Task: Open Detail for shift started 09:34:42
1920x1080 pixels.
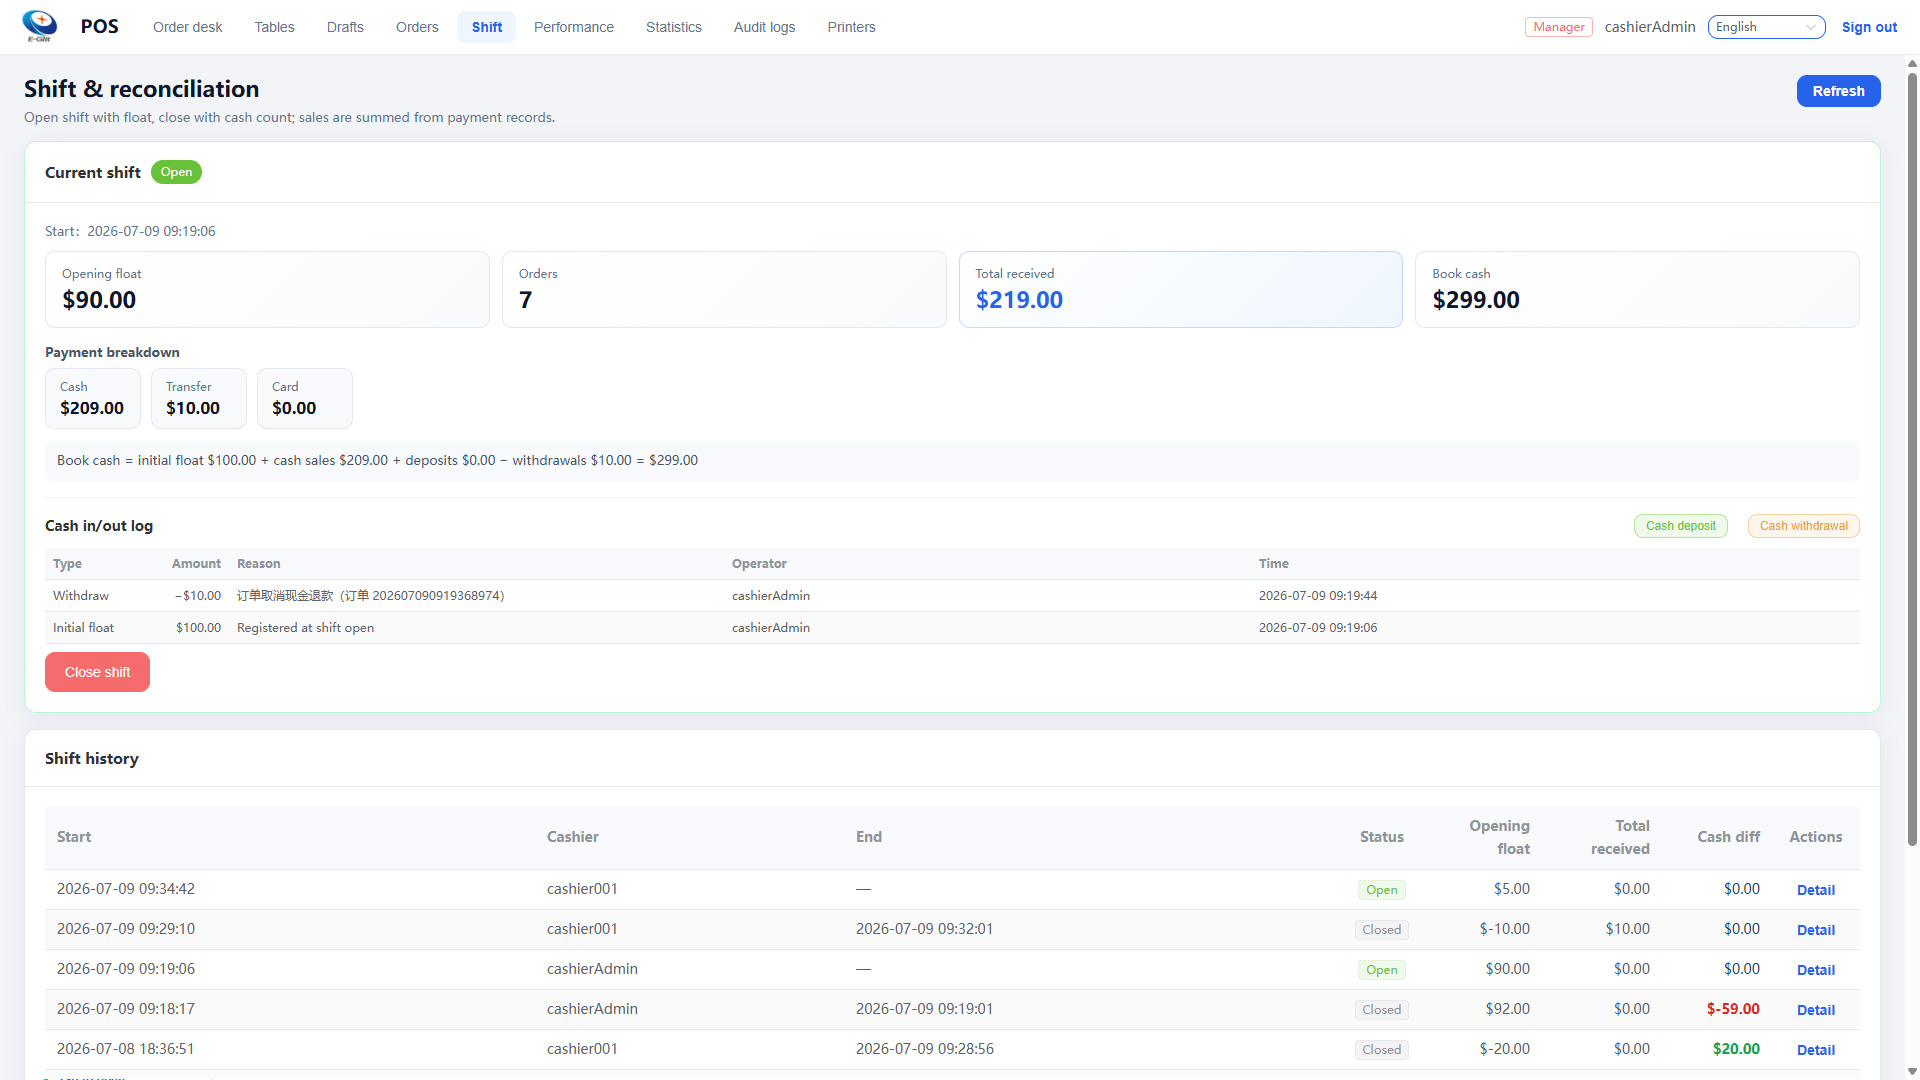Action: click(1815, 890)
